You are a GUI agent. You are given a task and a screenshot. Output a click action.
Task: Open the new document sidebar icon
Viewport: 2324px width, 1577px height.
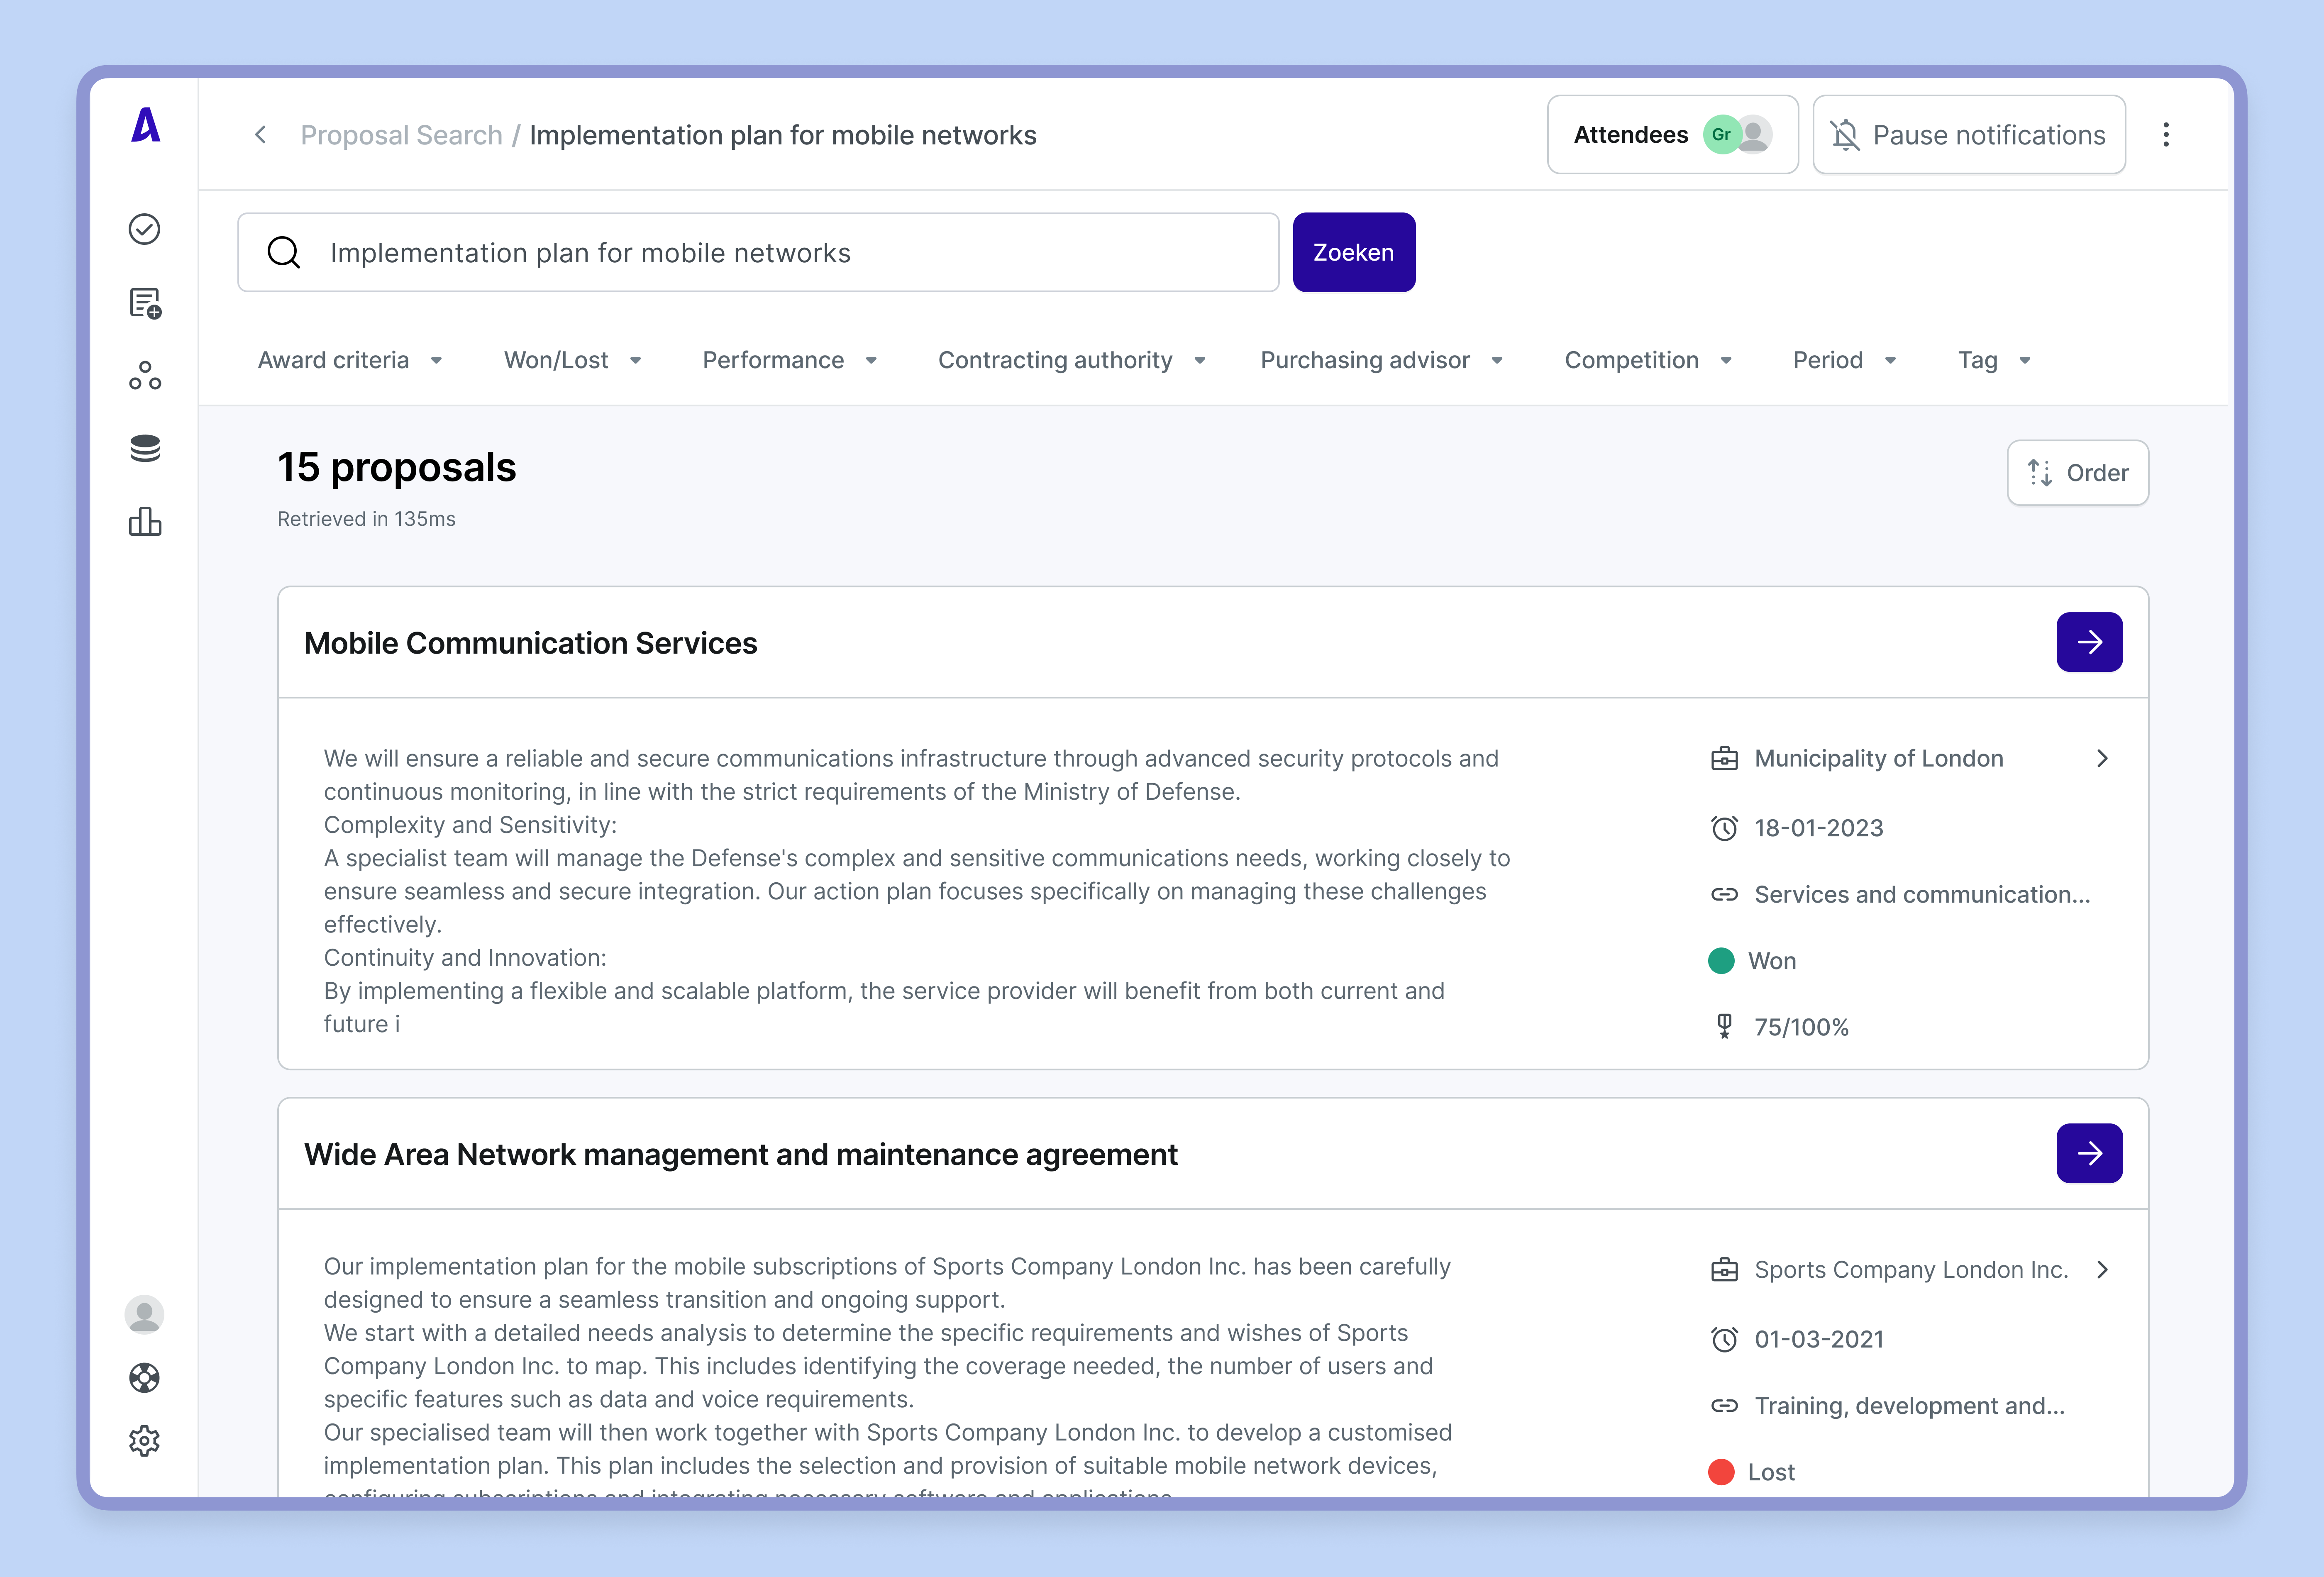coord(145,303)
